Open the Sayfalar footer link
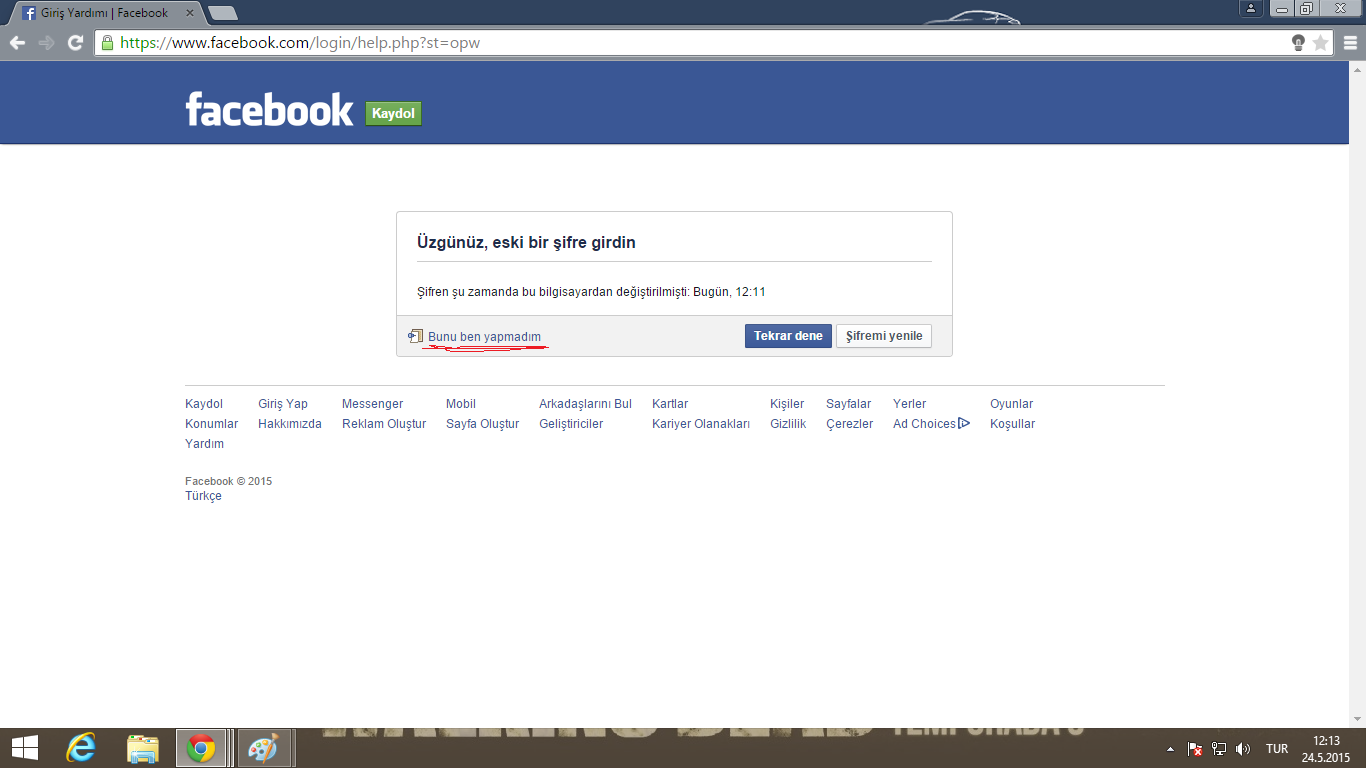1366x768 pixels. point(848,404)
